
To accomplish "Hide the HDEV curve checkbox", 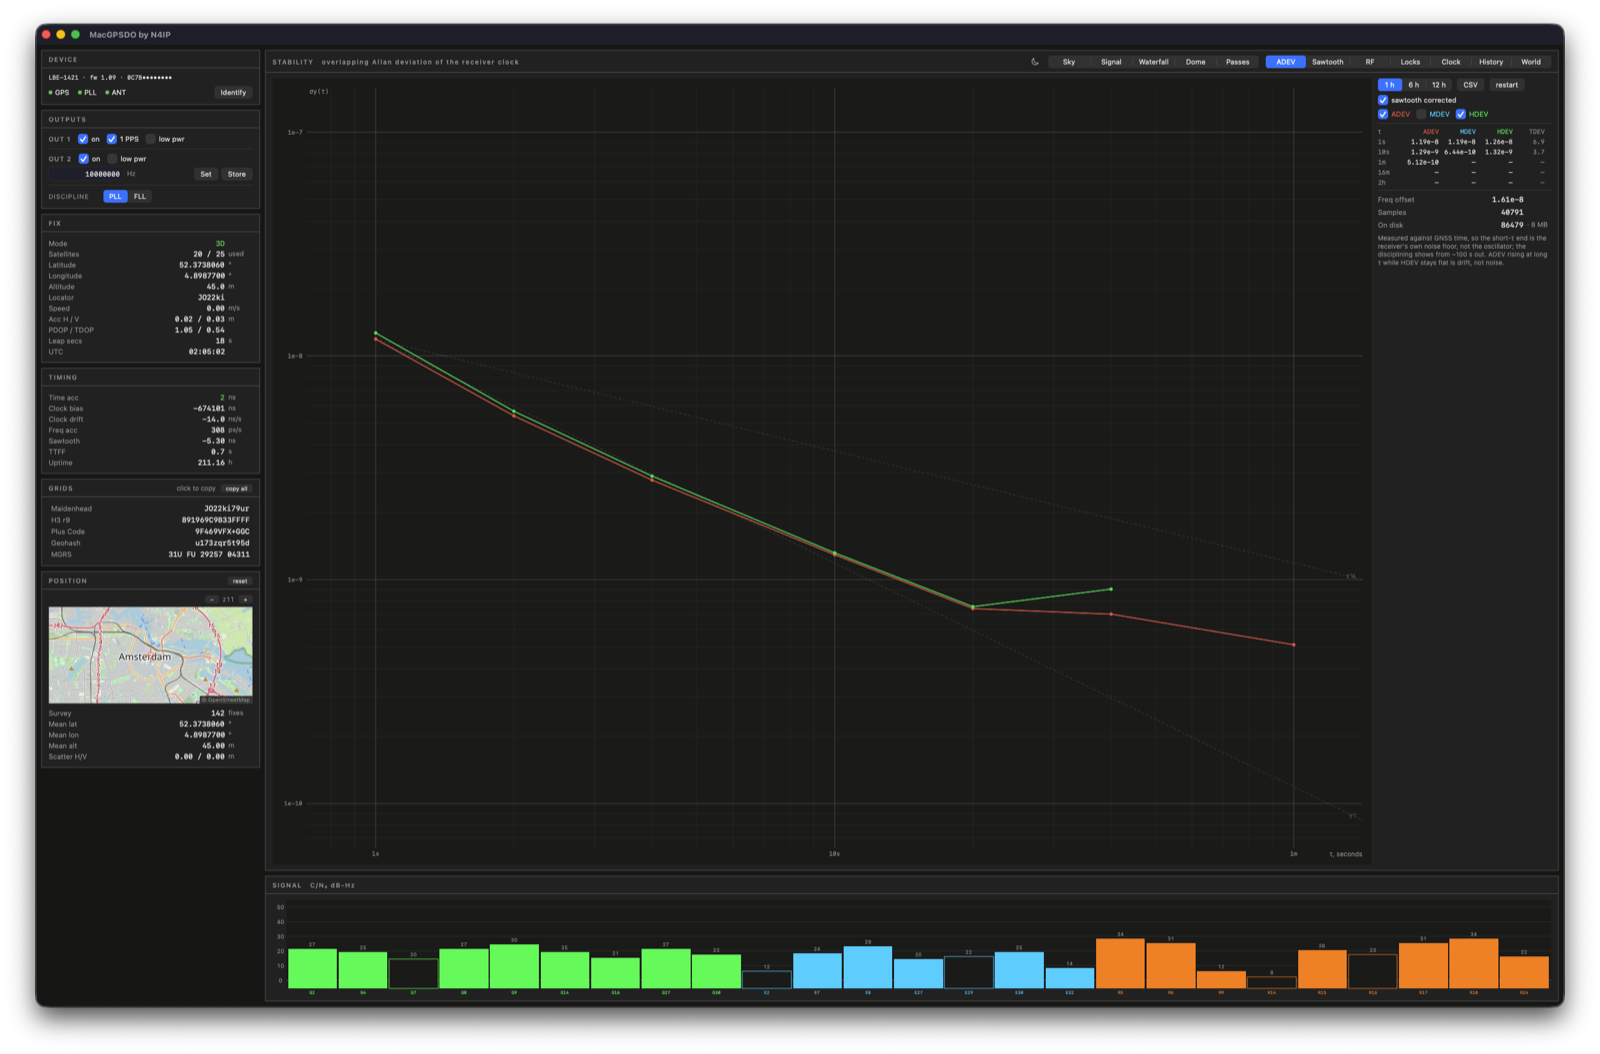I will tap(1461, 114).
